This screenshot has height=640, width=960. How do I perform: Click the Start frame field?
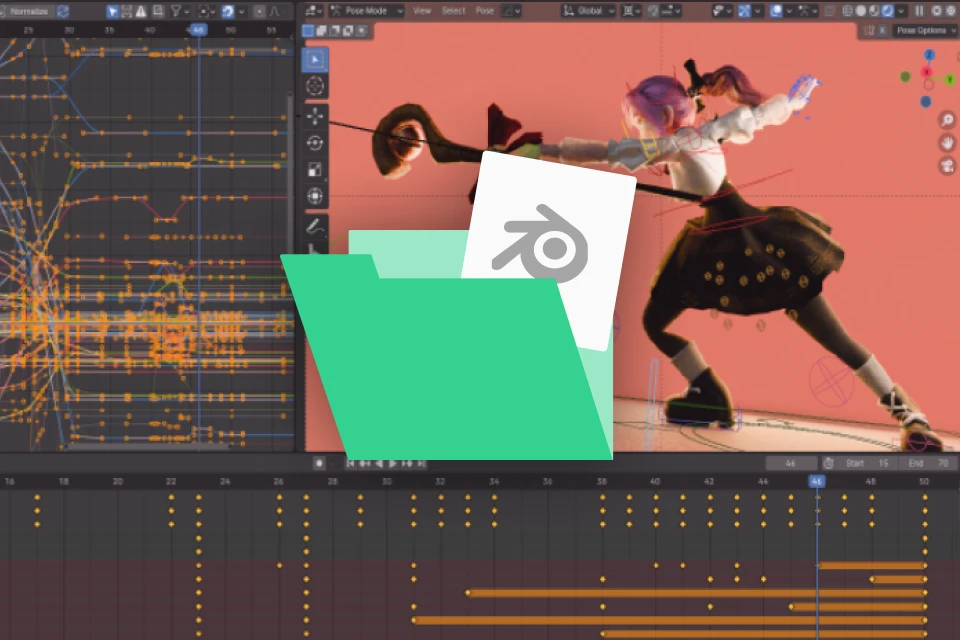click(x=867, y=464)
